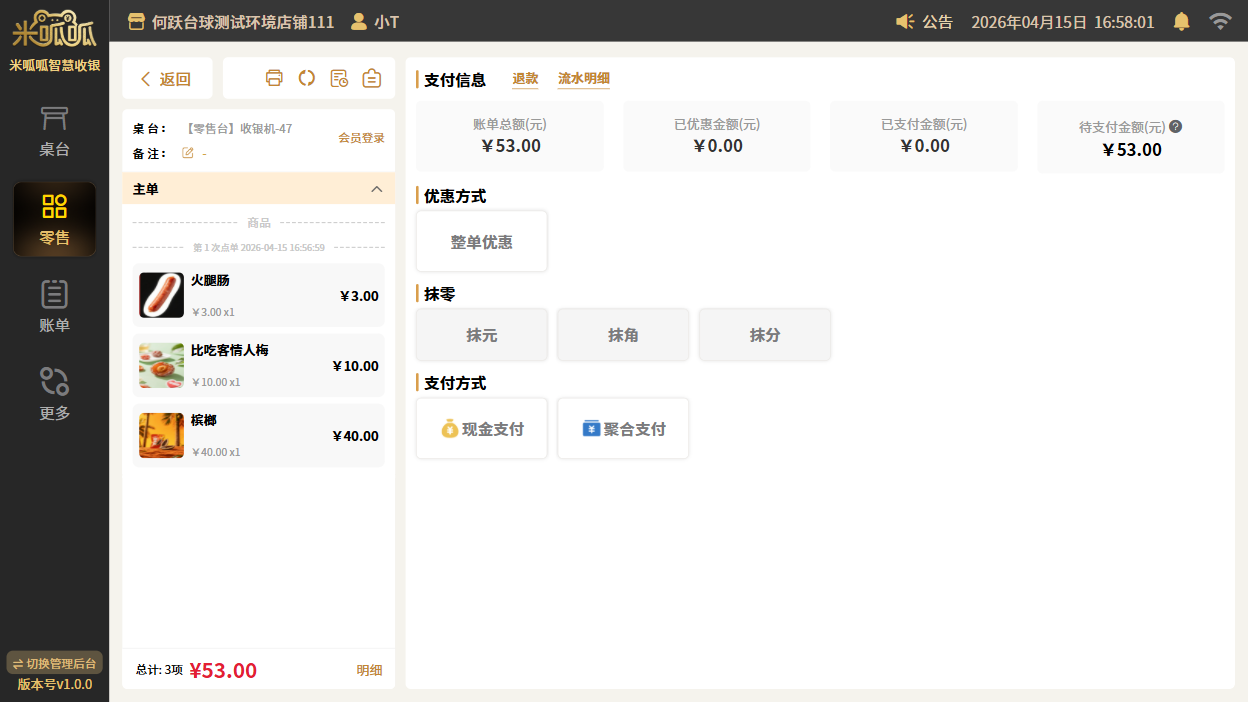Image resolution: width=1248 pixels, height=702 pixels.
Task: Click the clipboard icon in the order toolbar
Action: (x=371, y=78)
